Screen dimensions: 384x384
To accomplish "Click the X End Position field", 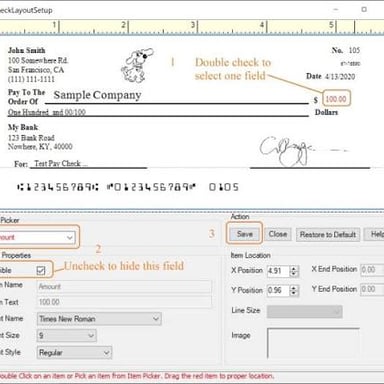I will pyautogui.click(x=372, y=270).
